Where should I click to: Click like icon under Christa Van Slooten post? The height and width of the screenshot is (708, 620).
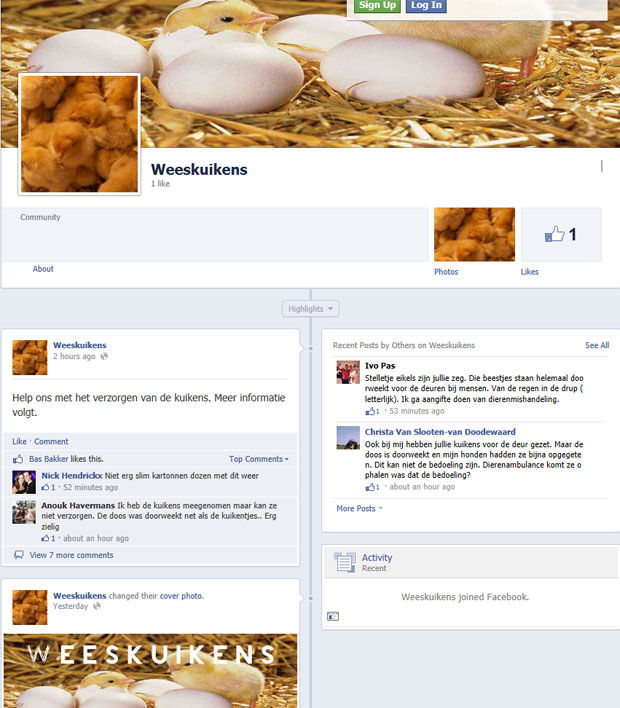pos(370,487)
